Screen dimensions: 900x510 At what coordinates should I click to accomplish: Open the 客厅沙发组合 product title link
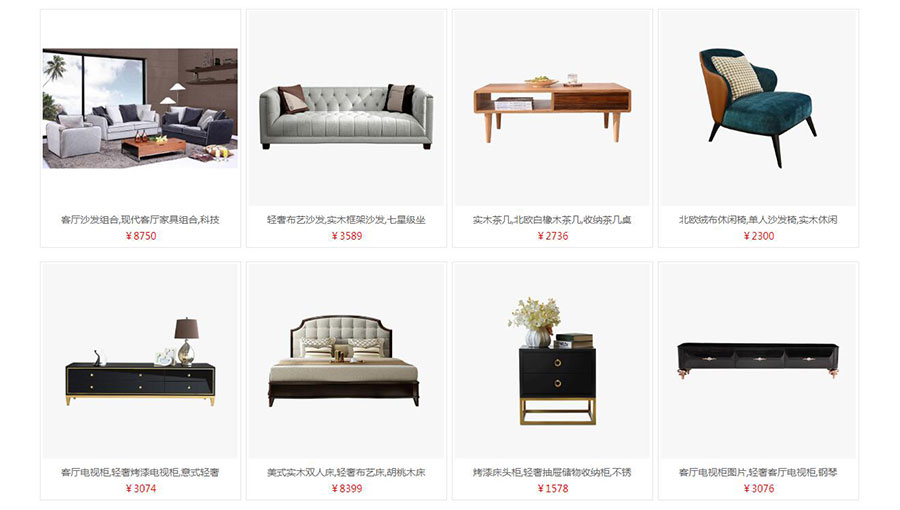tap(140, 220)
